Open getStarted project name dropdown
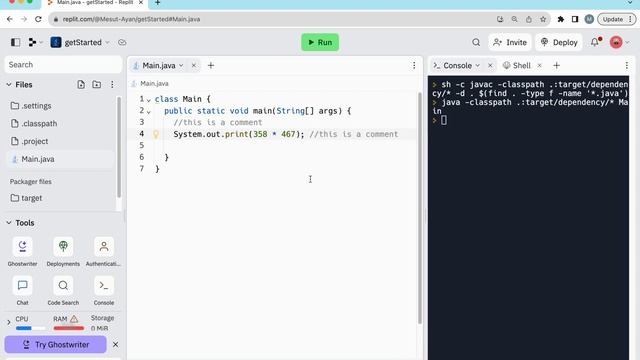The width and height of the screenshot is (640, 360). (x=80, y=42)
